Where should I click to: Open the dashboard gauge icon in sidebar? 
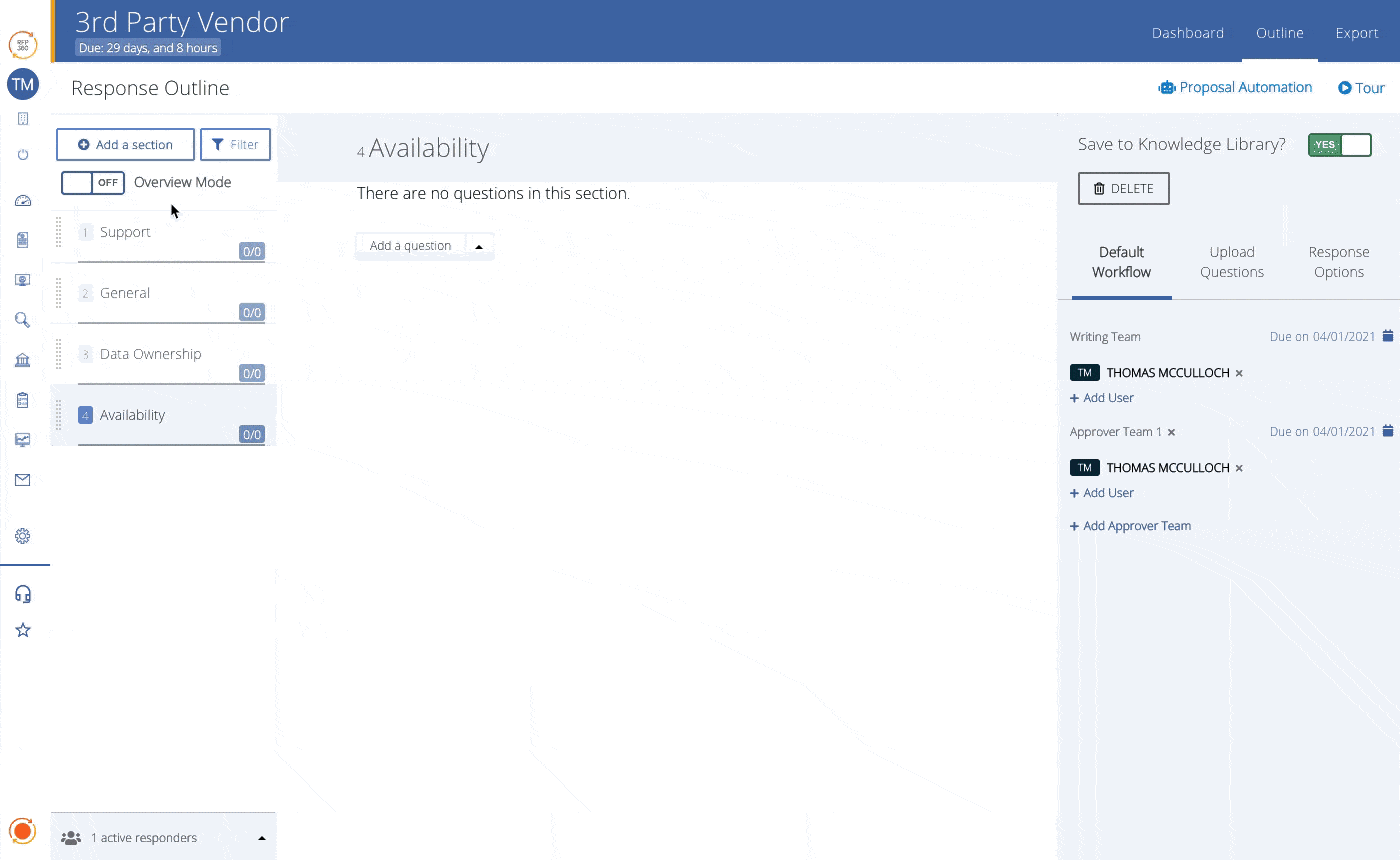pos(23,200)
